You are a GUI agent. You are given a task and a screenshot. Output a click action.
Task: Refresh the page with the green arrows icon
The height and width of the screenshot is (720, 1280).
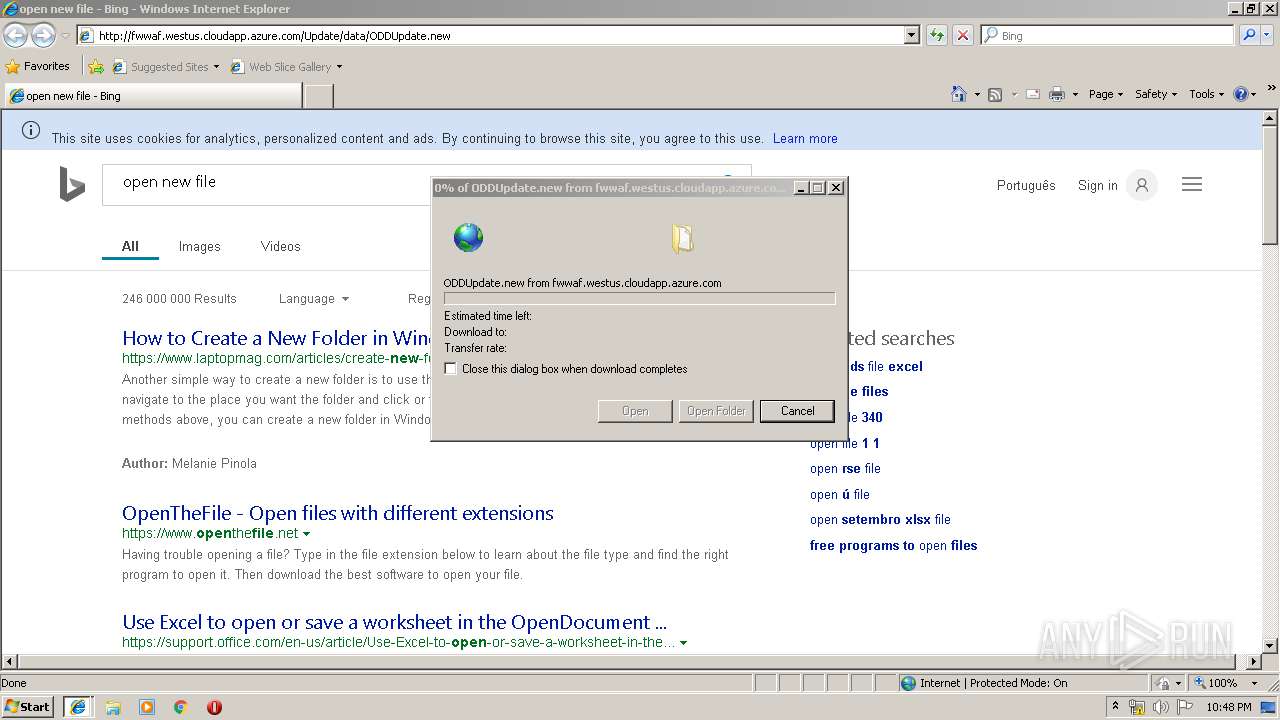[937, 35]
